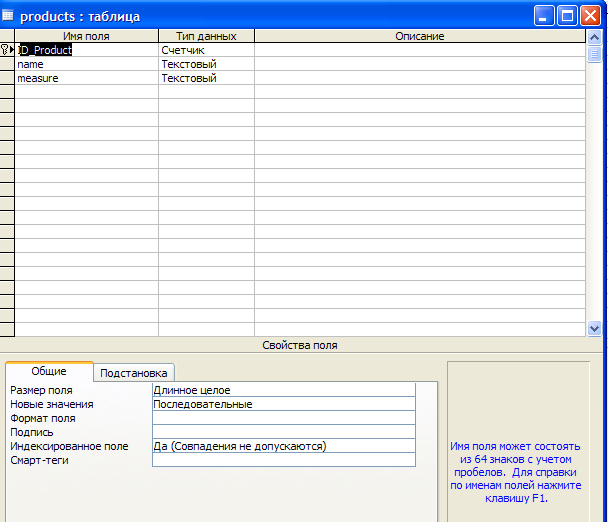Click the Имя поля column header
Screen dimensions: 608x522
(x=86, y=36)
